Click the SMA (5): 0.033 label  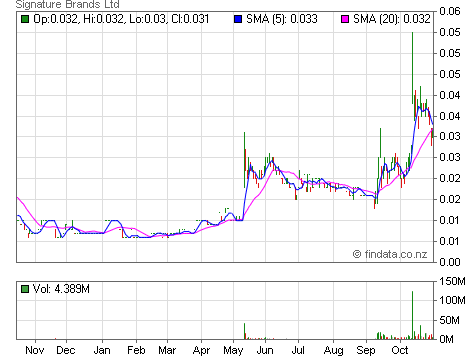(x=282, y=19)
